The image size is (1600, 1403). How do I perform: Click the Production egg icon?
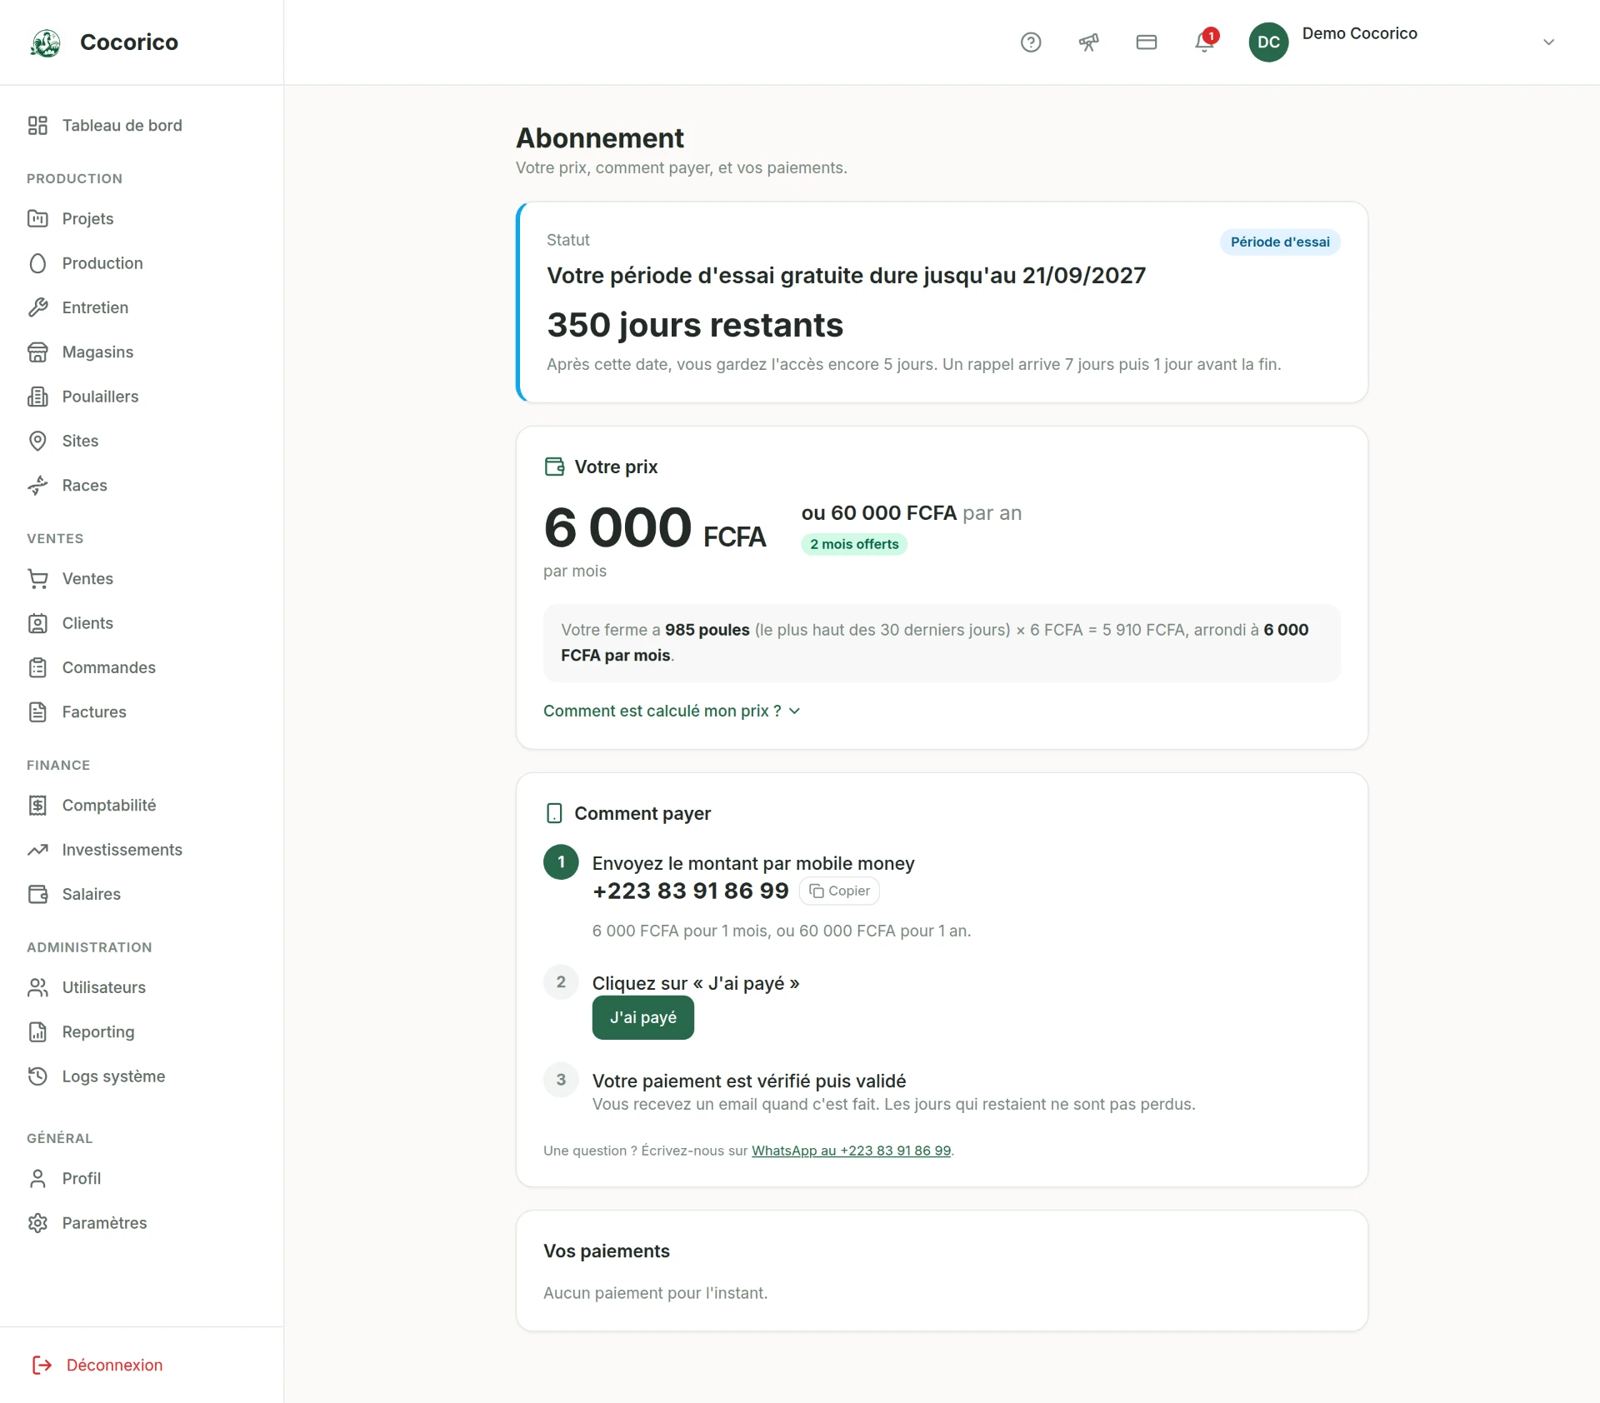tap(38, 263)
